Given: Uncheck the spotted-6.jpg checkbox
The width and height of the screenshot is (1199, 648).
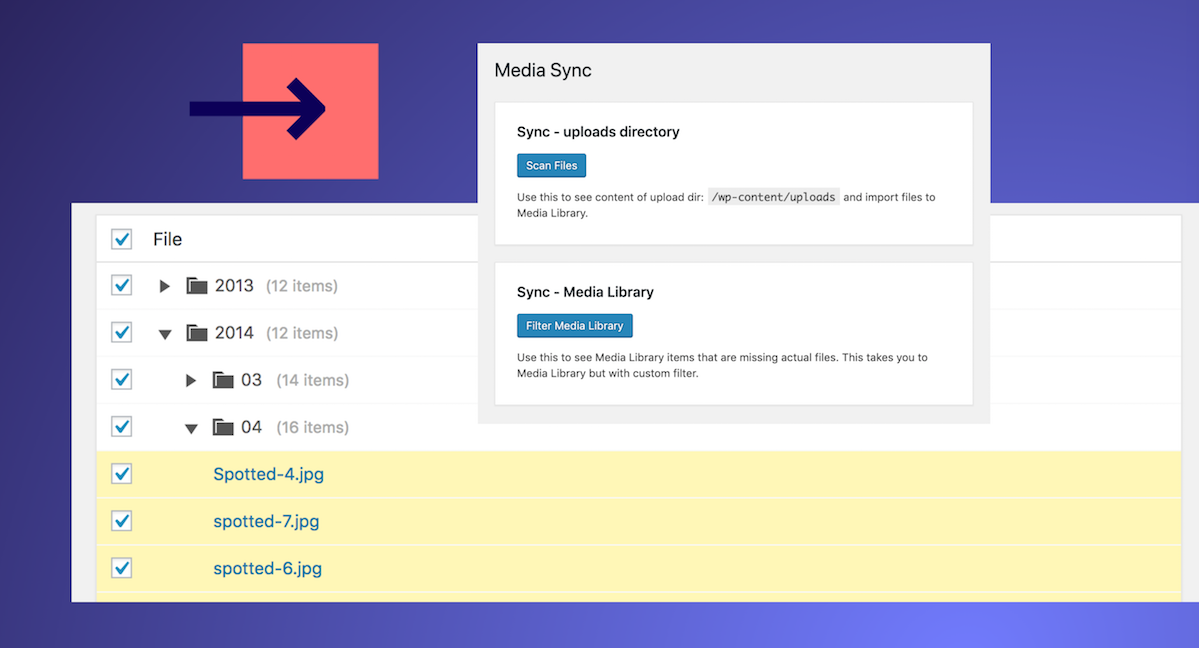Looking at the screenshot, I should [122, 568].
